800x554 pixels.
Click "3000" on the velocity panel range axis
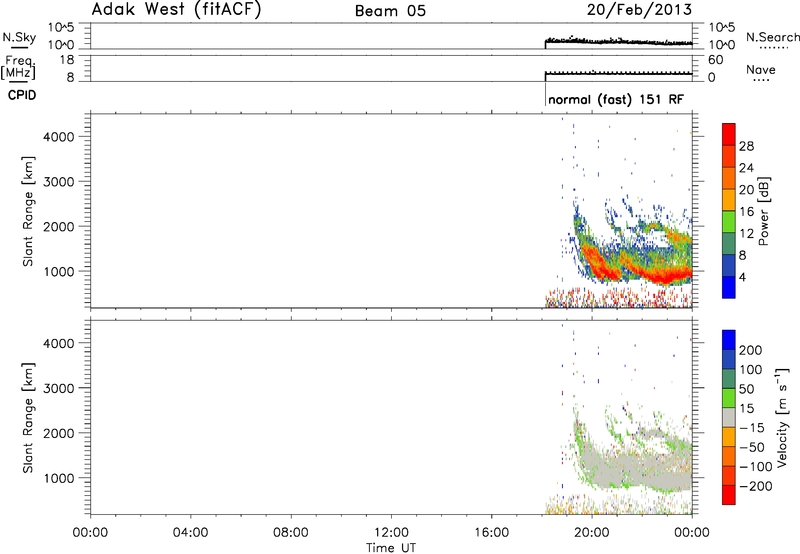tap(58, 388)
